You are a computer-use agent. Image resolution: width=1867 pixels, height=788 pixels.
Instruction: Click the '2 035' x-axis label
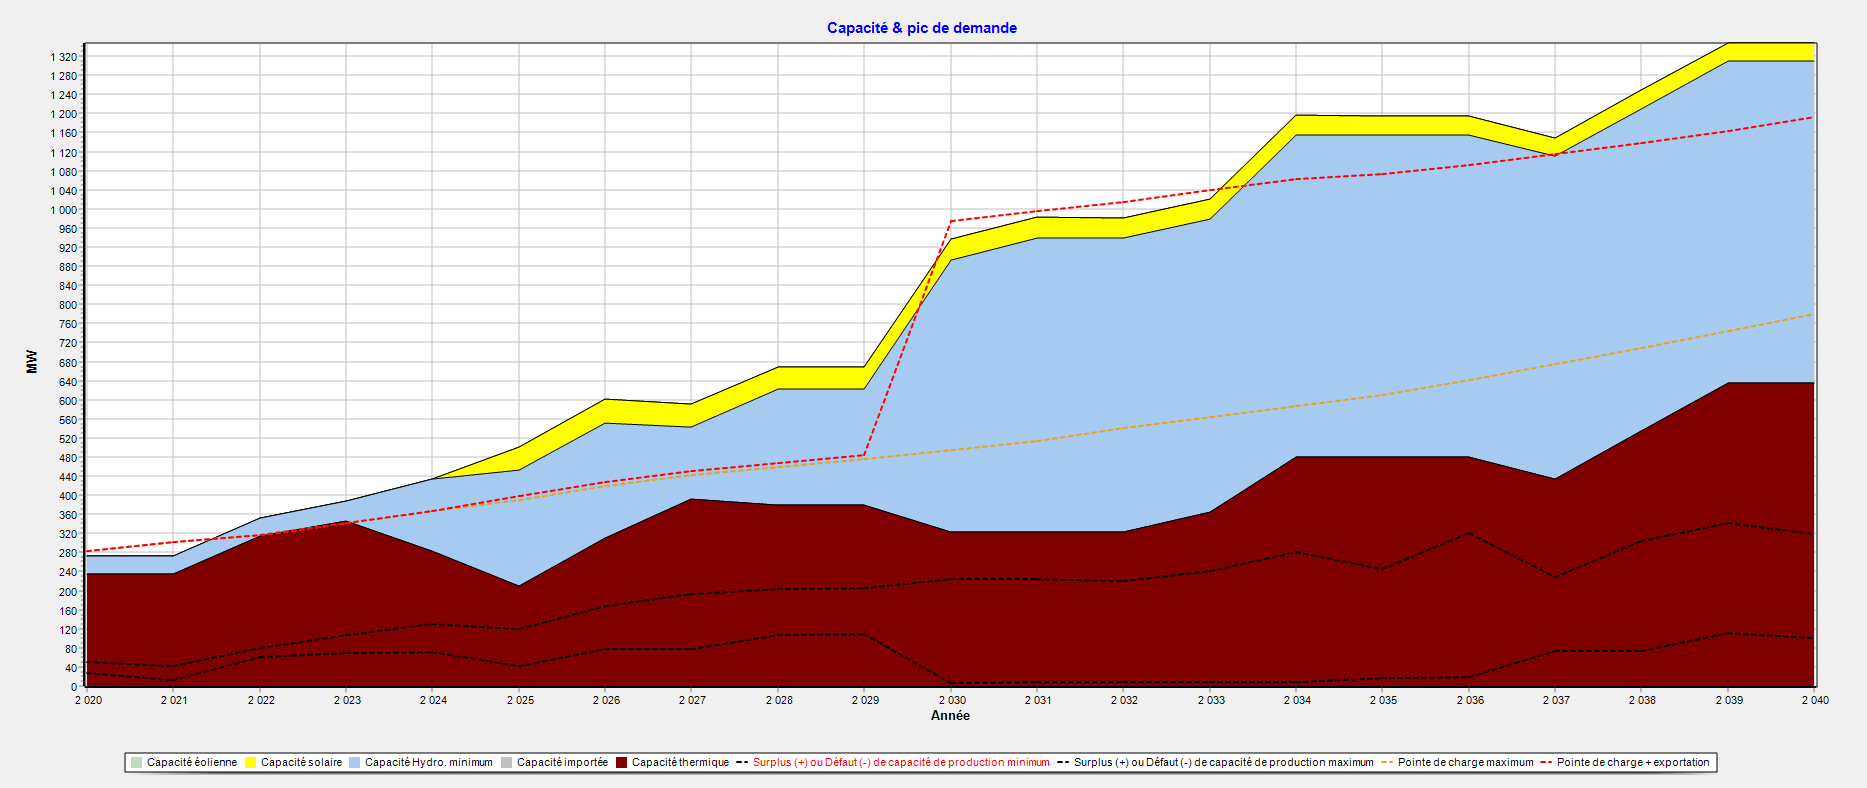click(1383, 700)
